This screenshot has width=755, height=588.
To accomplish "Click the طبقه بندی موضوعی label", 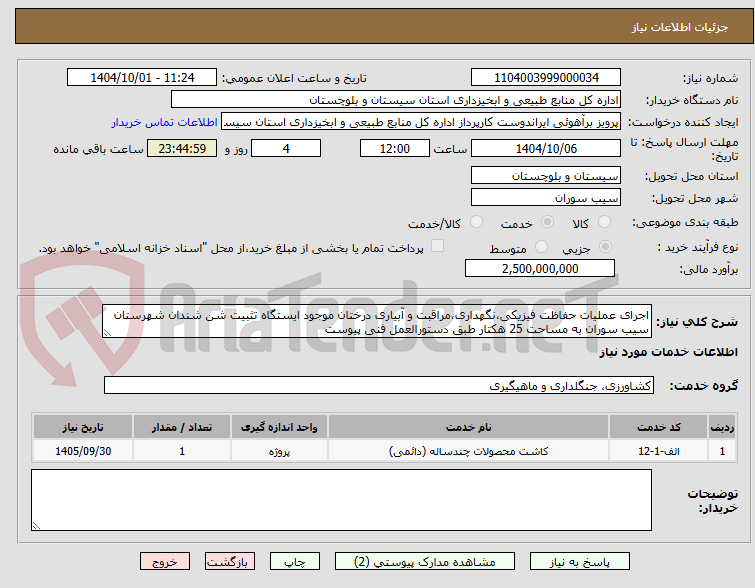I will 685,222.
